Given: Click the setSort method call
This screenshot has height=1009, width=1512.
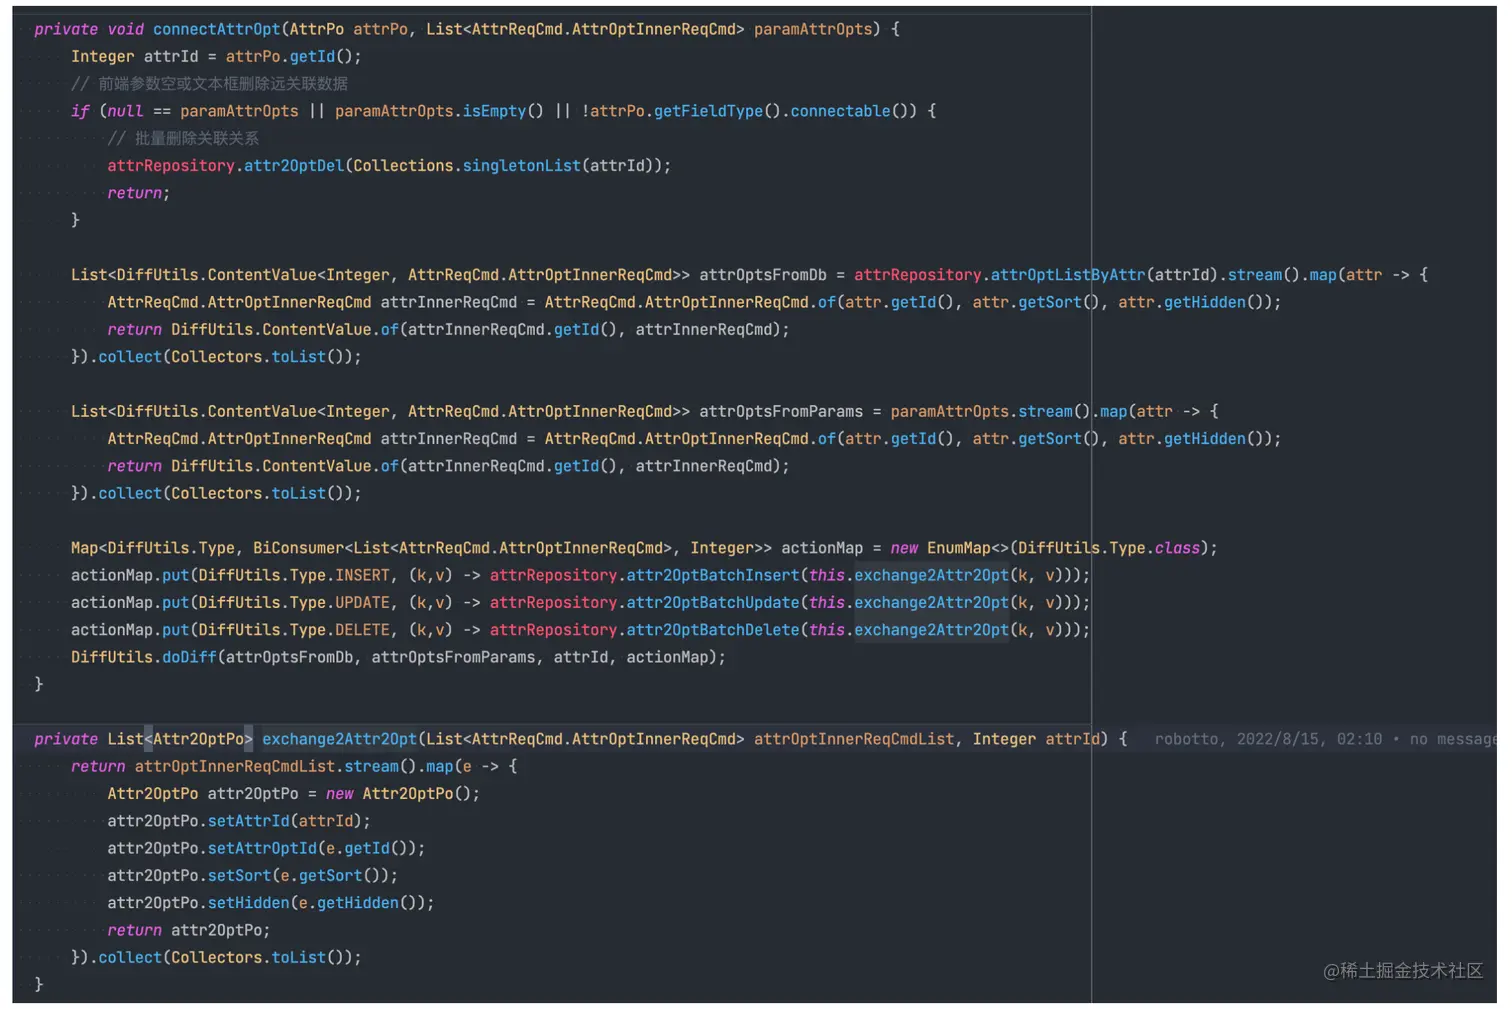Looking at the screenshot, I should pyautogui.click(x=240, y=876).
